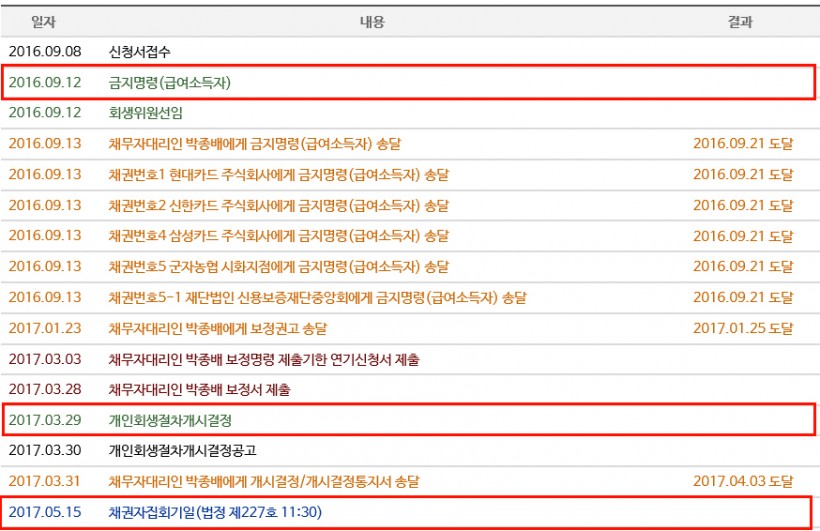Click result 2016.09.21 도달 in 삼성카드 row
Image resolution: width=820 pixels, height=531 pixels.
[743, 235]
